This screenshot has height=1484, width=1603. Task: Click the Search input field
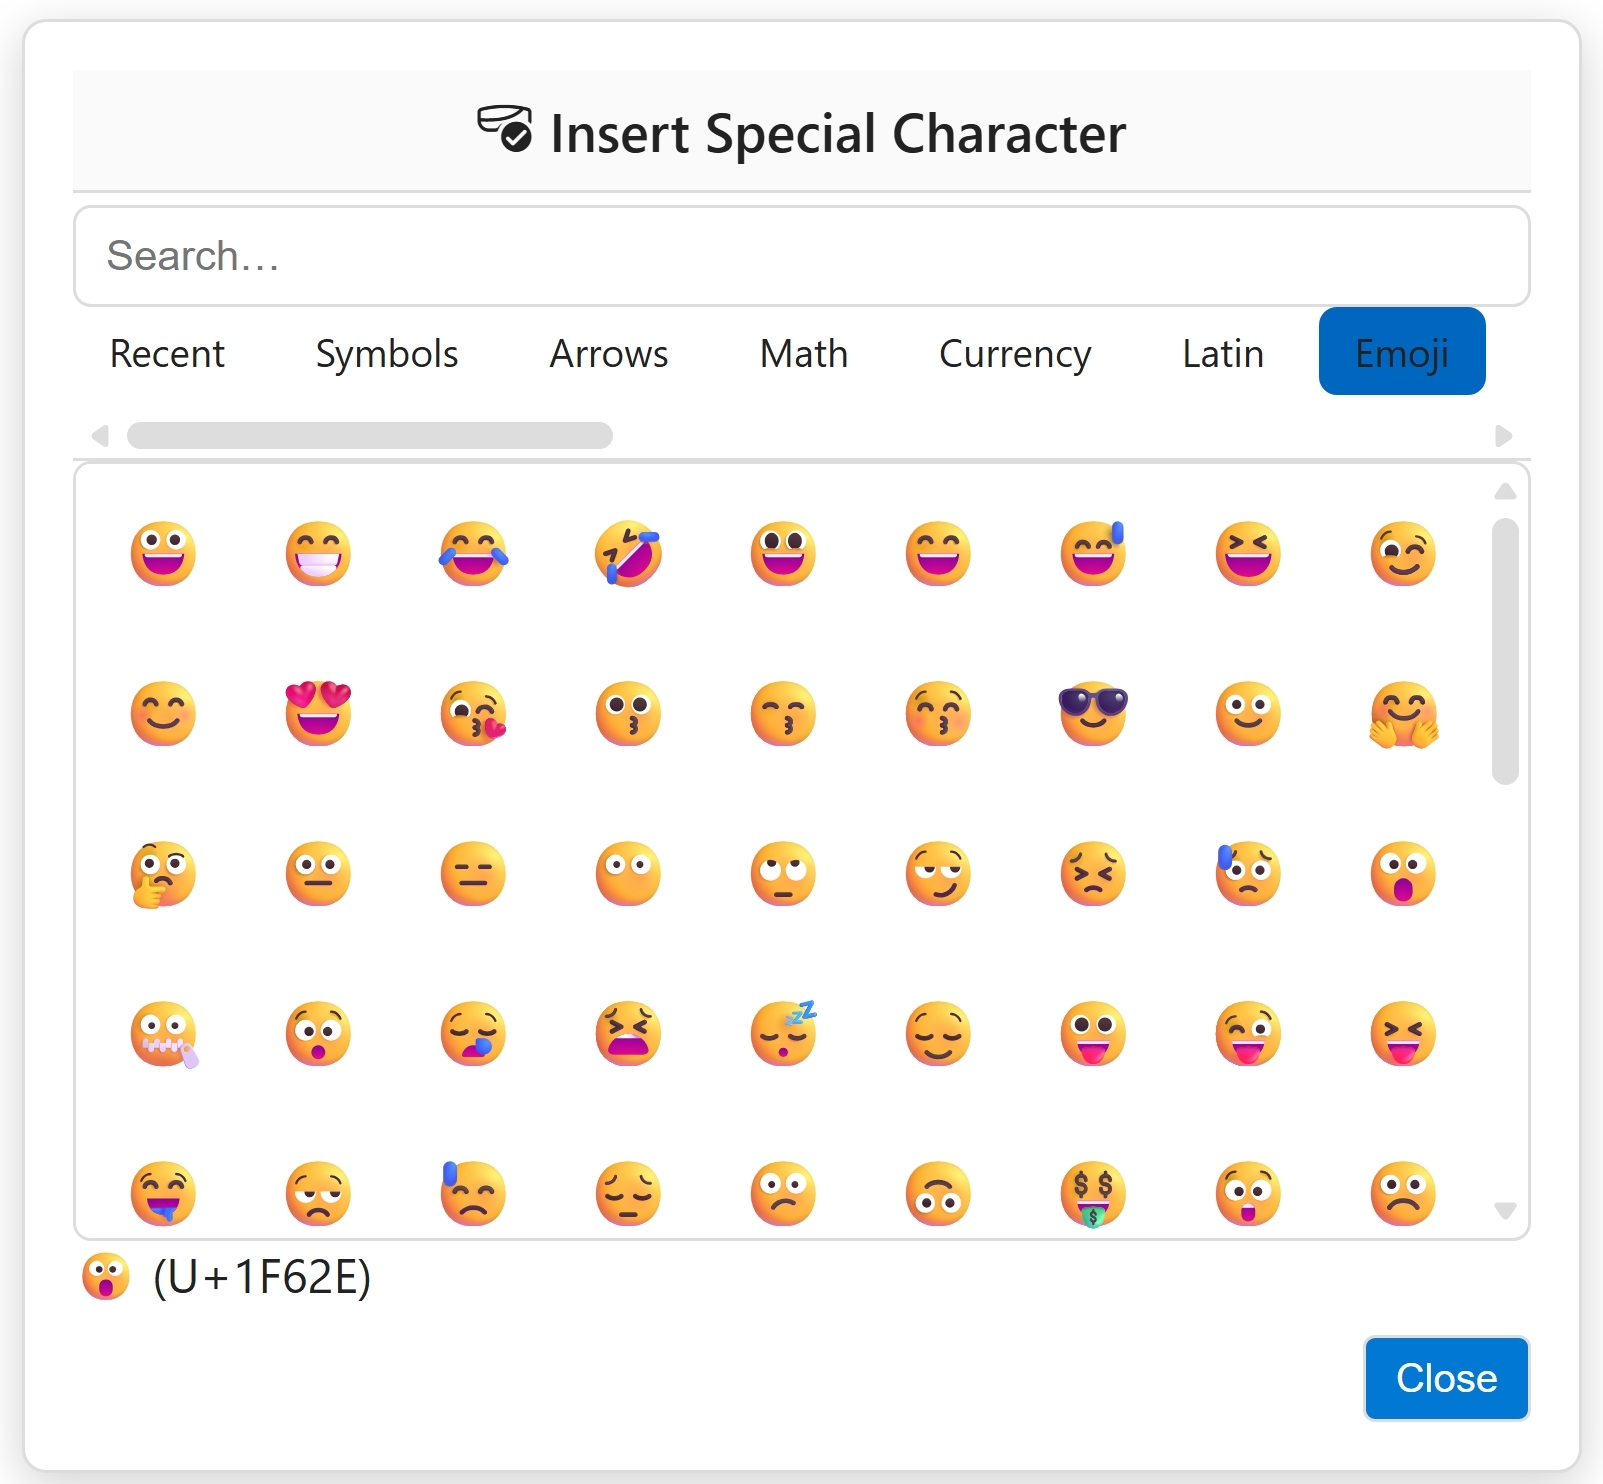tap(801, 256)
